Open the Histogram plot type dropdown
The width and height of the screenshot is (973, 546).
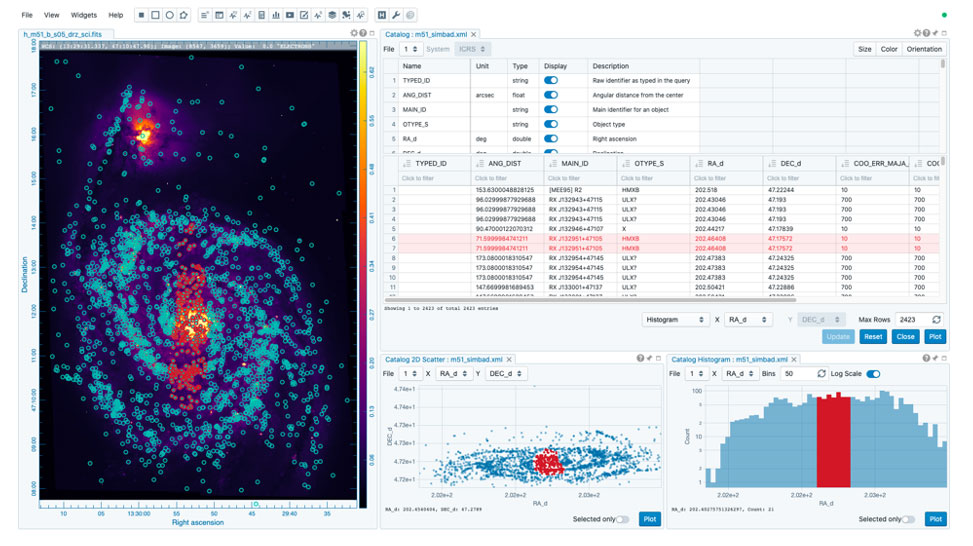coord(675,319)
